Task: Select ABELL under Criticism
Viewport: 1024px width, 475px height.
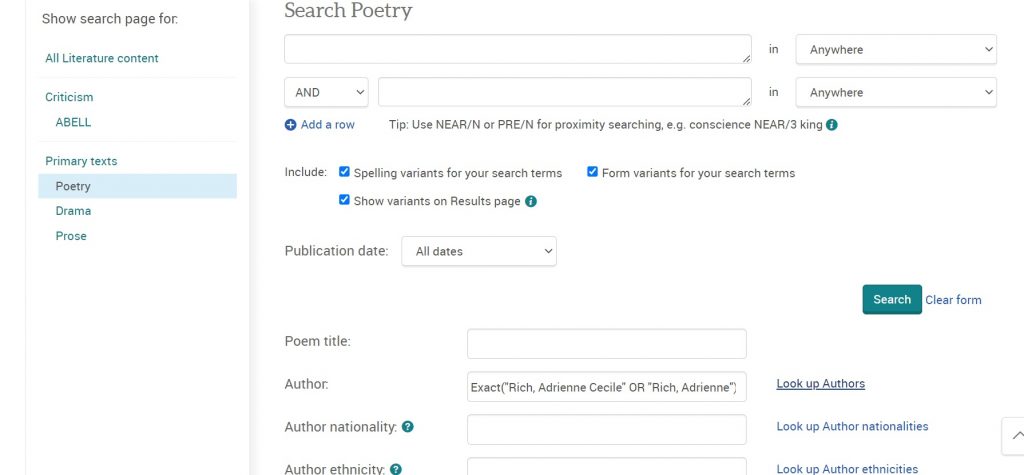Action: click(73, 122)
